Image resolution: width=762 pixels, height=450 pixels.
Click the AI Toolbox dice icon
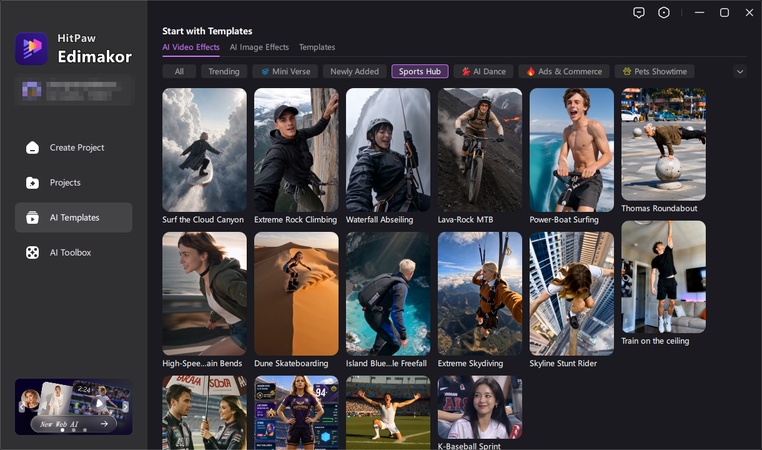33,253
